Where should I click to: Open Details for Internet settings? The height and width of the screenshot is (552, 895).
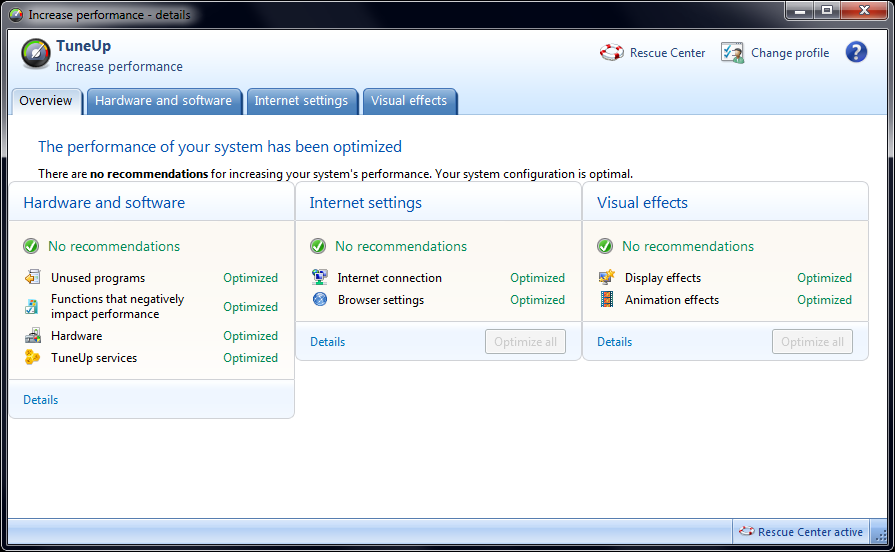[328, 342]
